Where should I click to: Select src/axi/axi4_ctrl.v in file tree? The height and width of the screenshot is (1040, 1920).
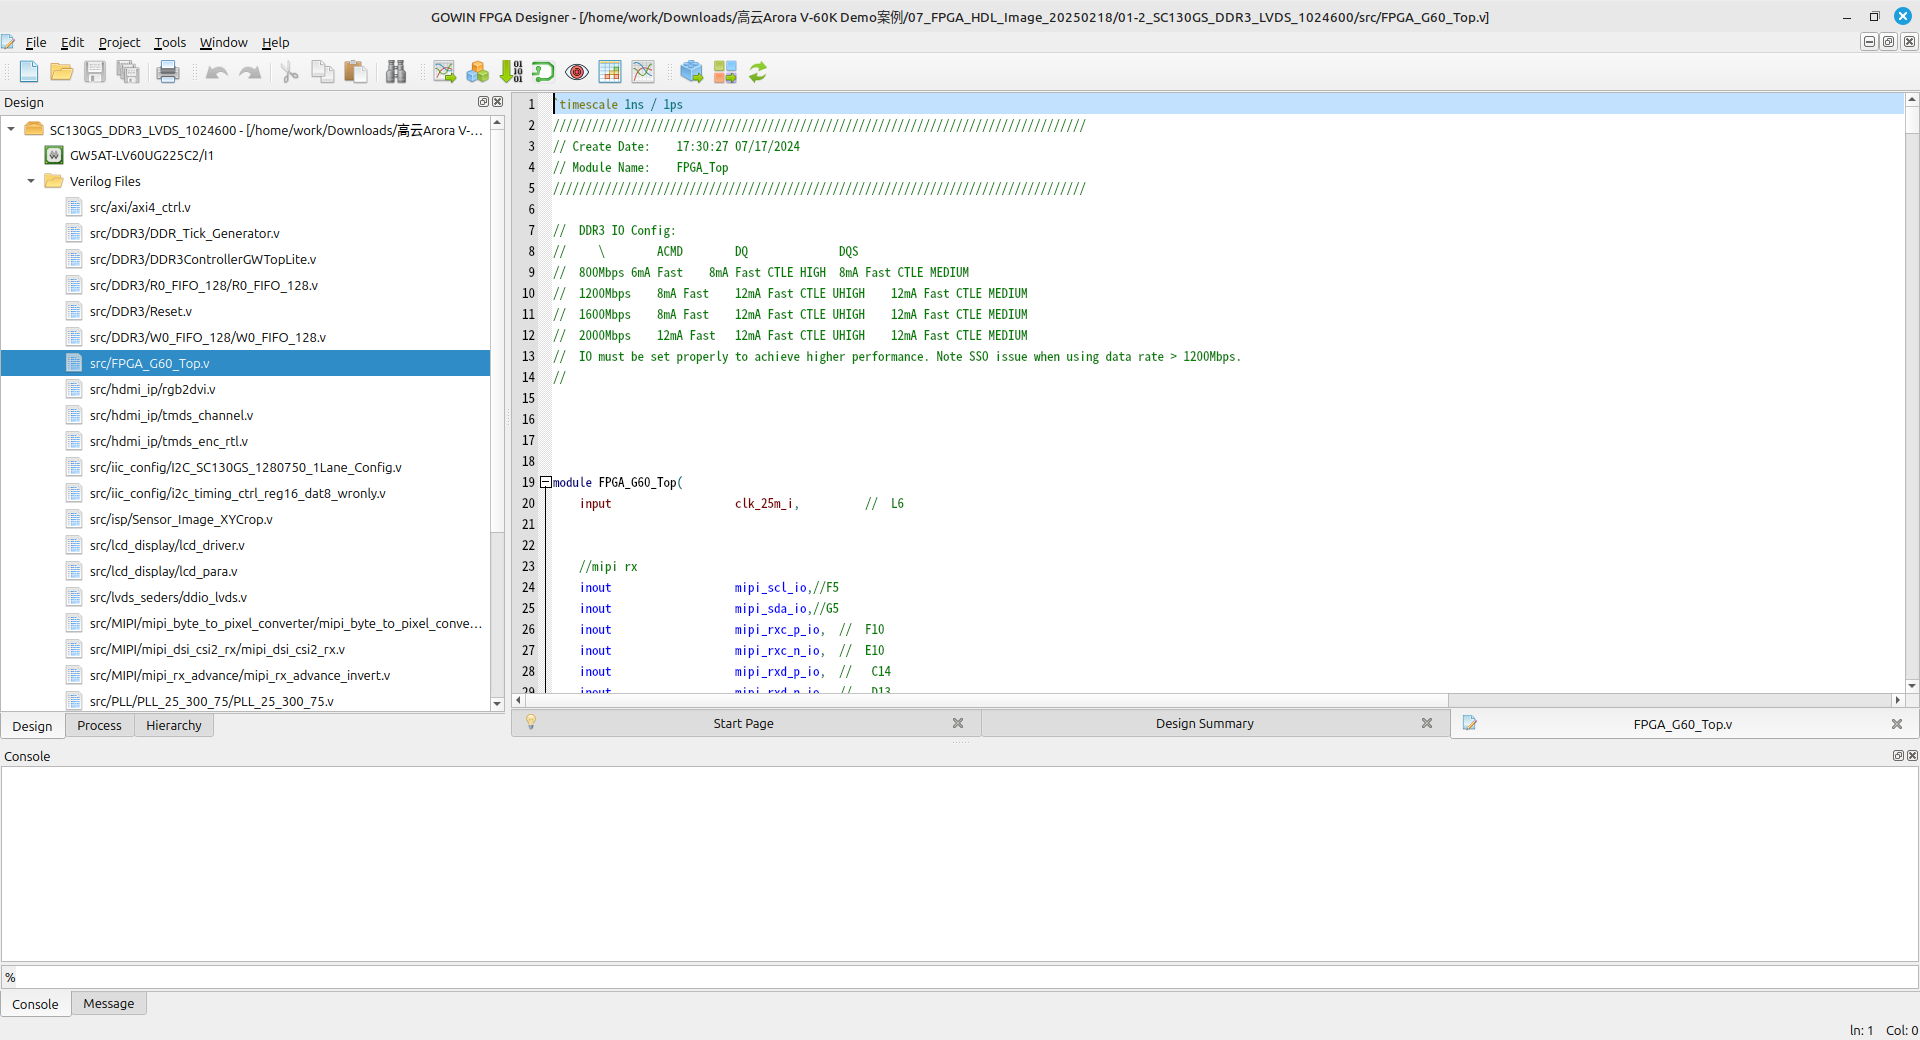[x=140, y=207]
